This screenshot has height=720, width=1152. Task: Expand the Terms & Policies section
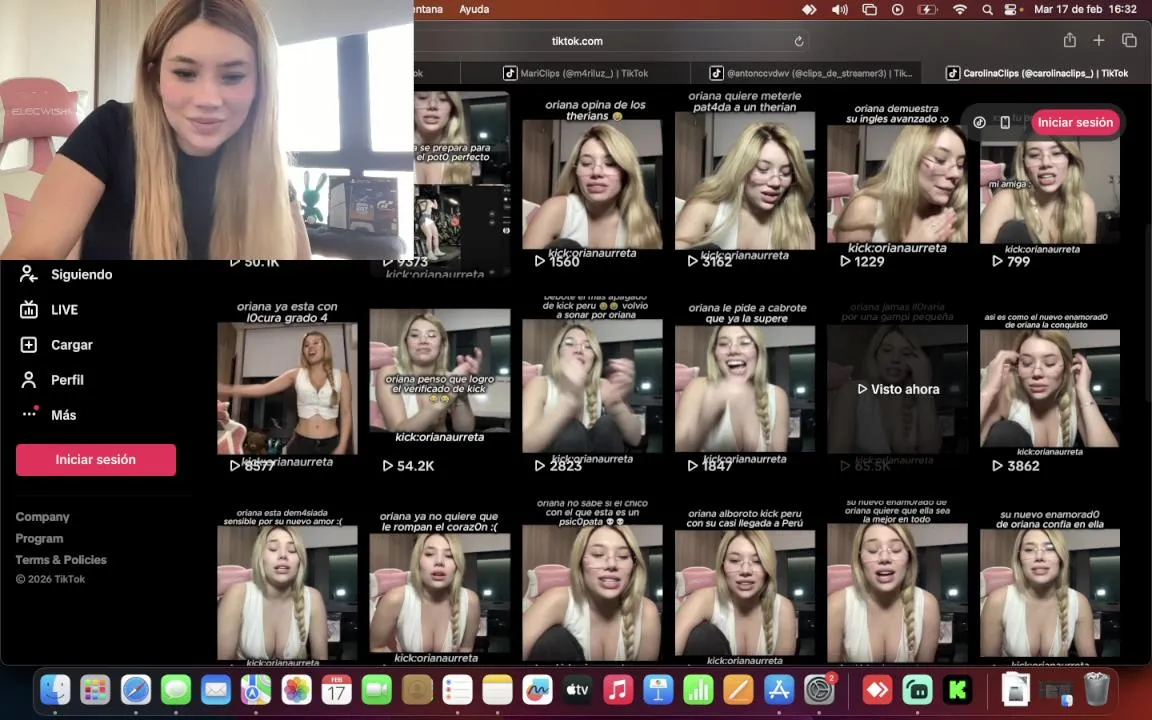tap(61, 559)
